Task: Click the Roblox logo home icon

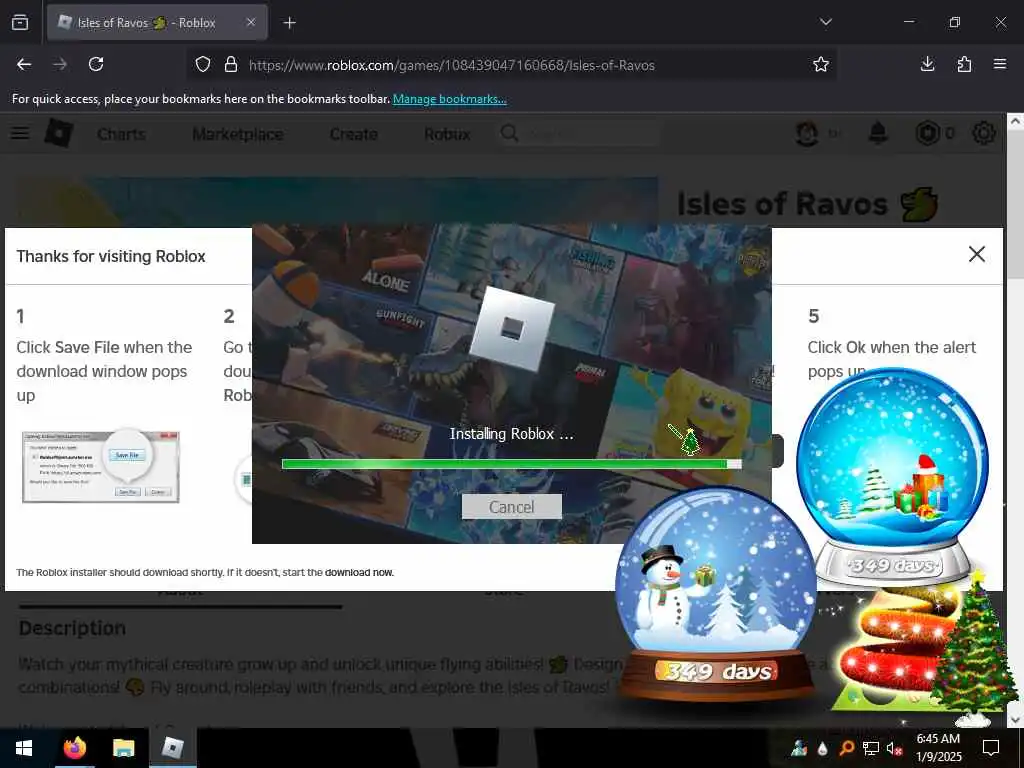Action: 59,133
